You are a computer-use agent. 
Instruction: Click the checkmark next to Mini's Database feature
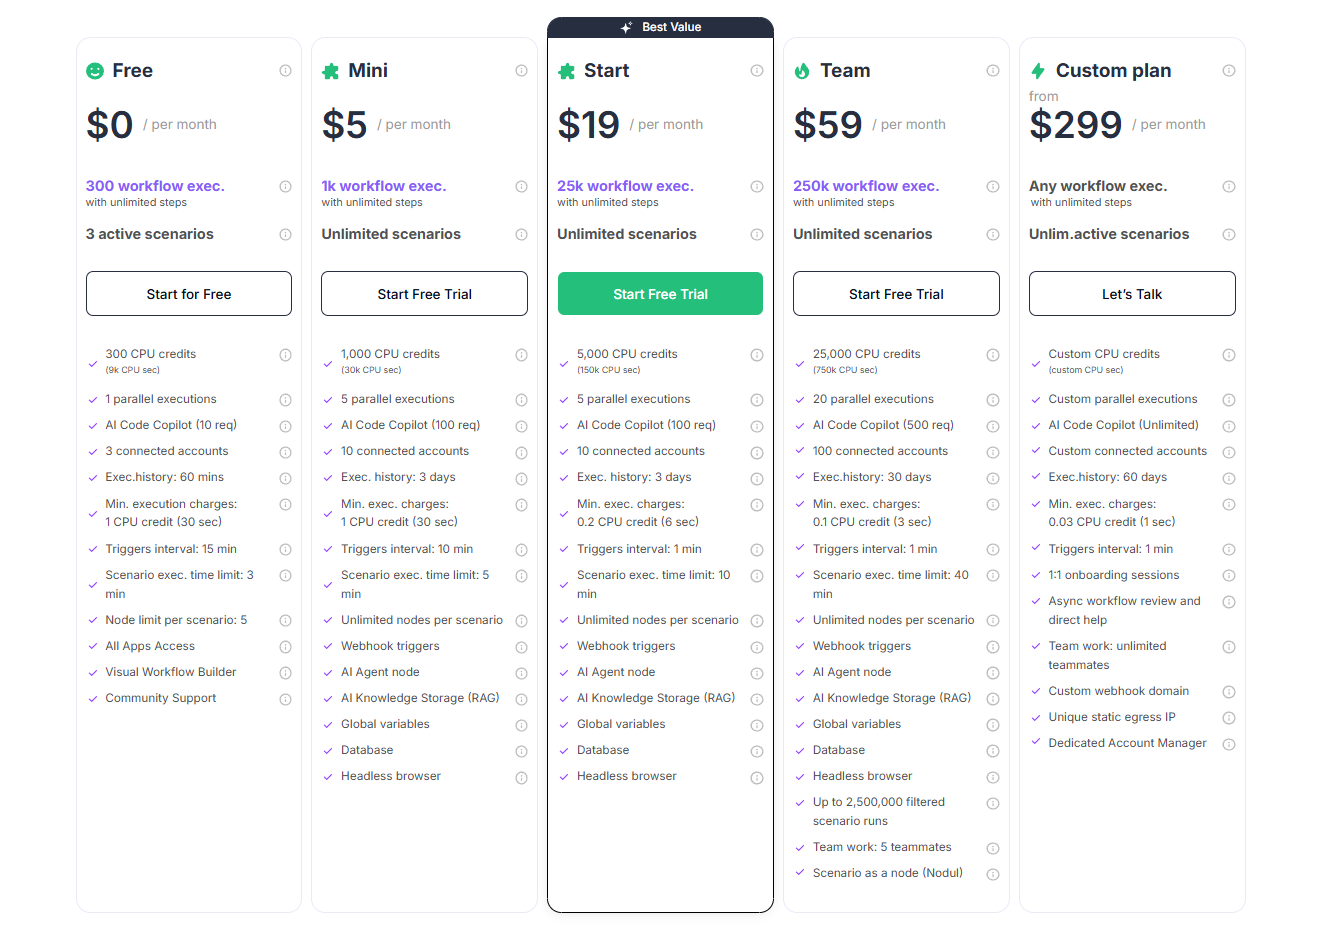327,750
